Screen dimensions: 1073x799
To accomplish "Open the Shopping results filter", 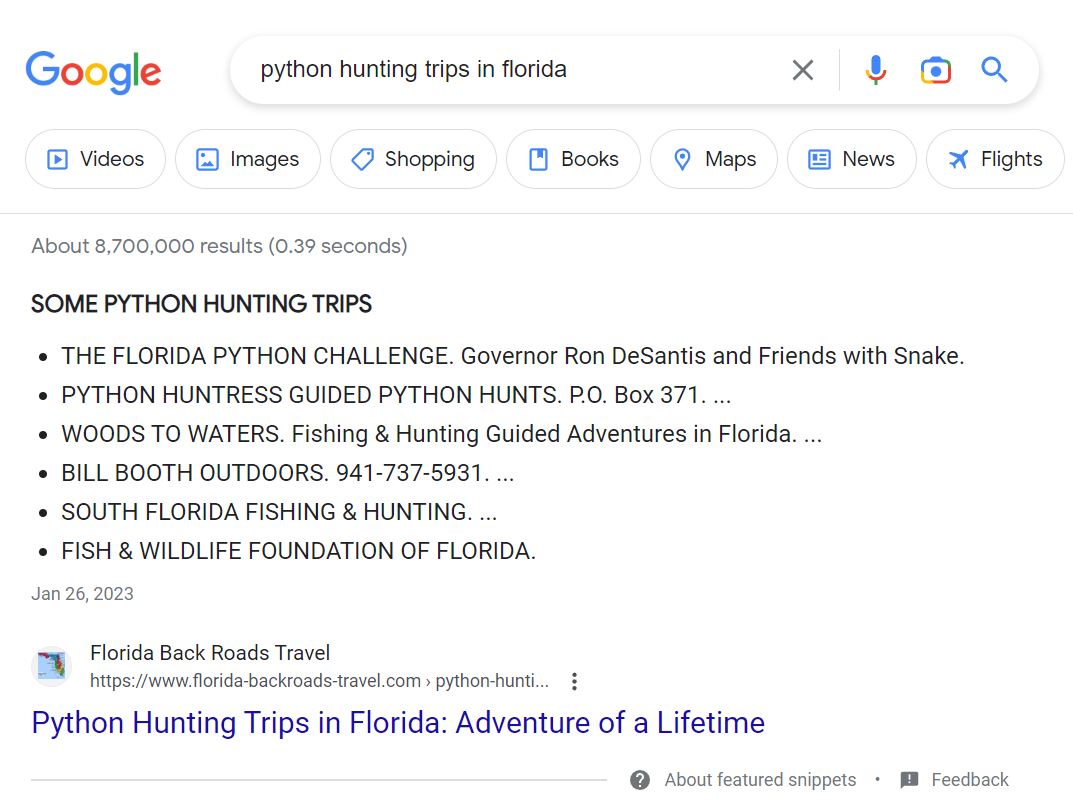I will (413, 159).
